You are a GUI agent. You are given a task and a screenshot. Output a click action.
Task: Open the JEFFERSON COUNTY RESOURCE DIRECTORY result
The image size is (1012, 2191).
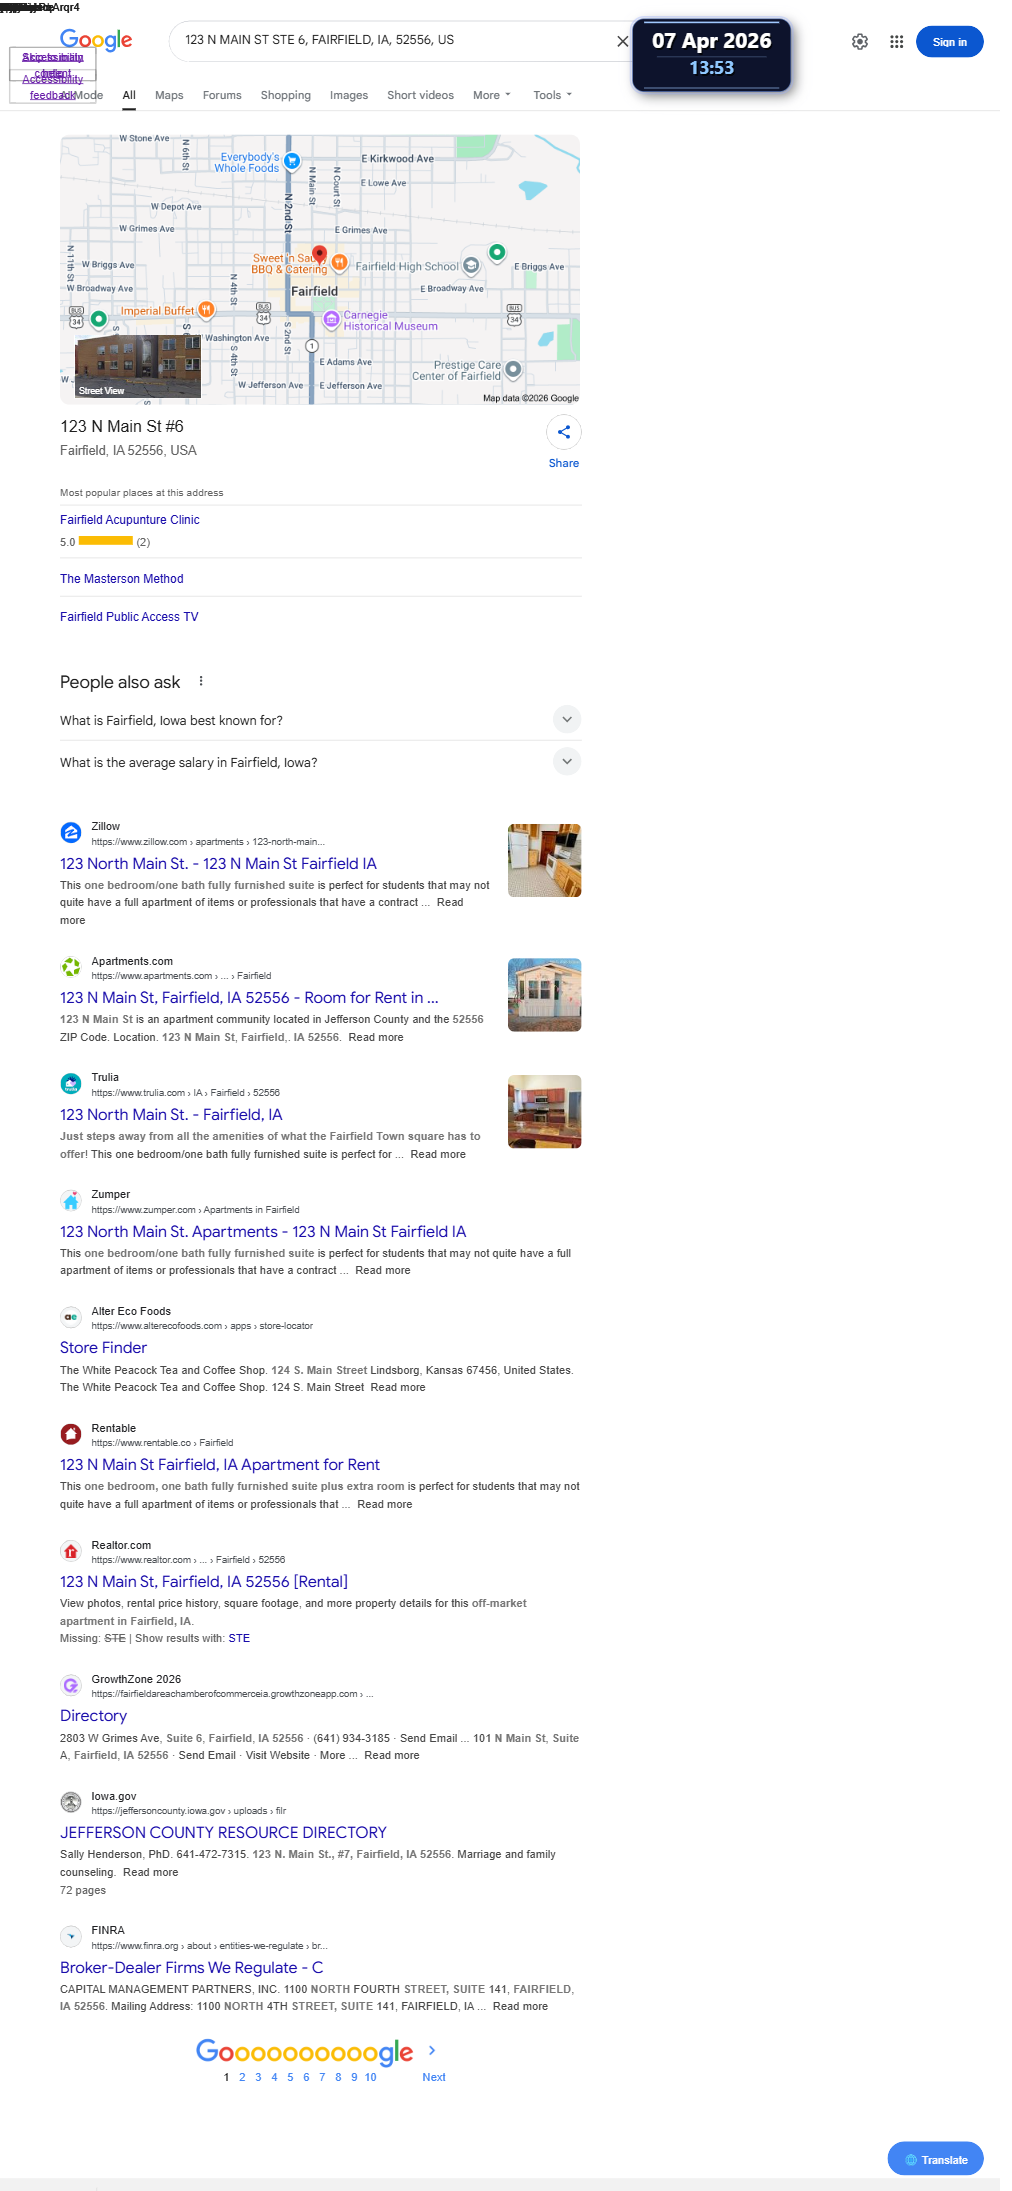pyautogui.click(x=223, y=1832)
